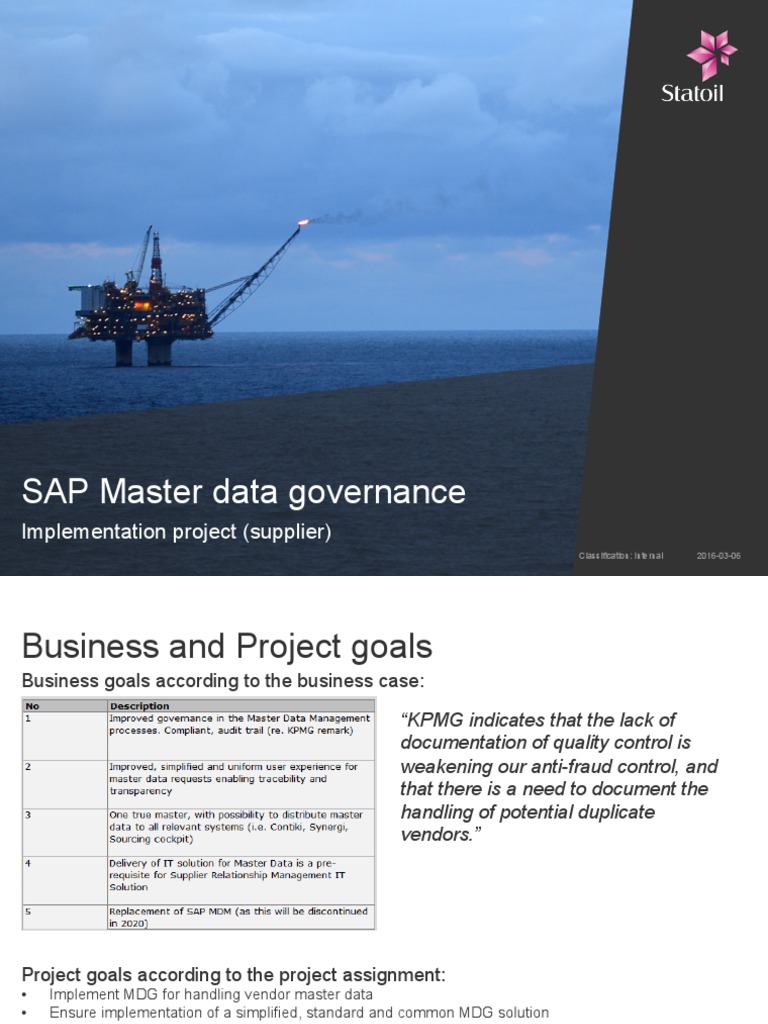
Task: Select 'Project goals according to the project assignment:' heading
Action: coord(233,974)
